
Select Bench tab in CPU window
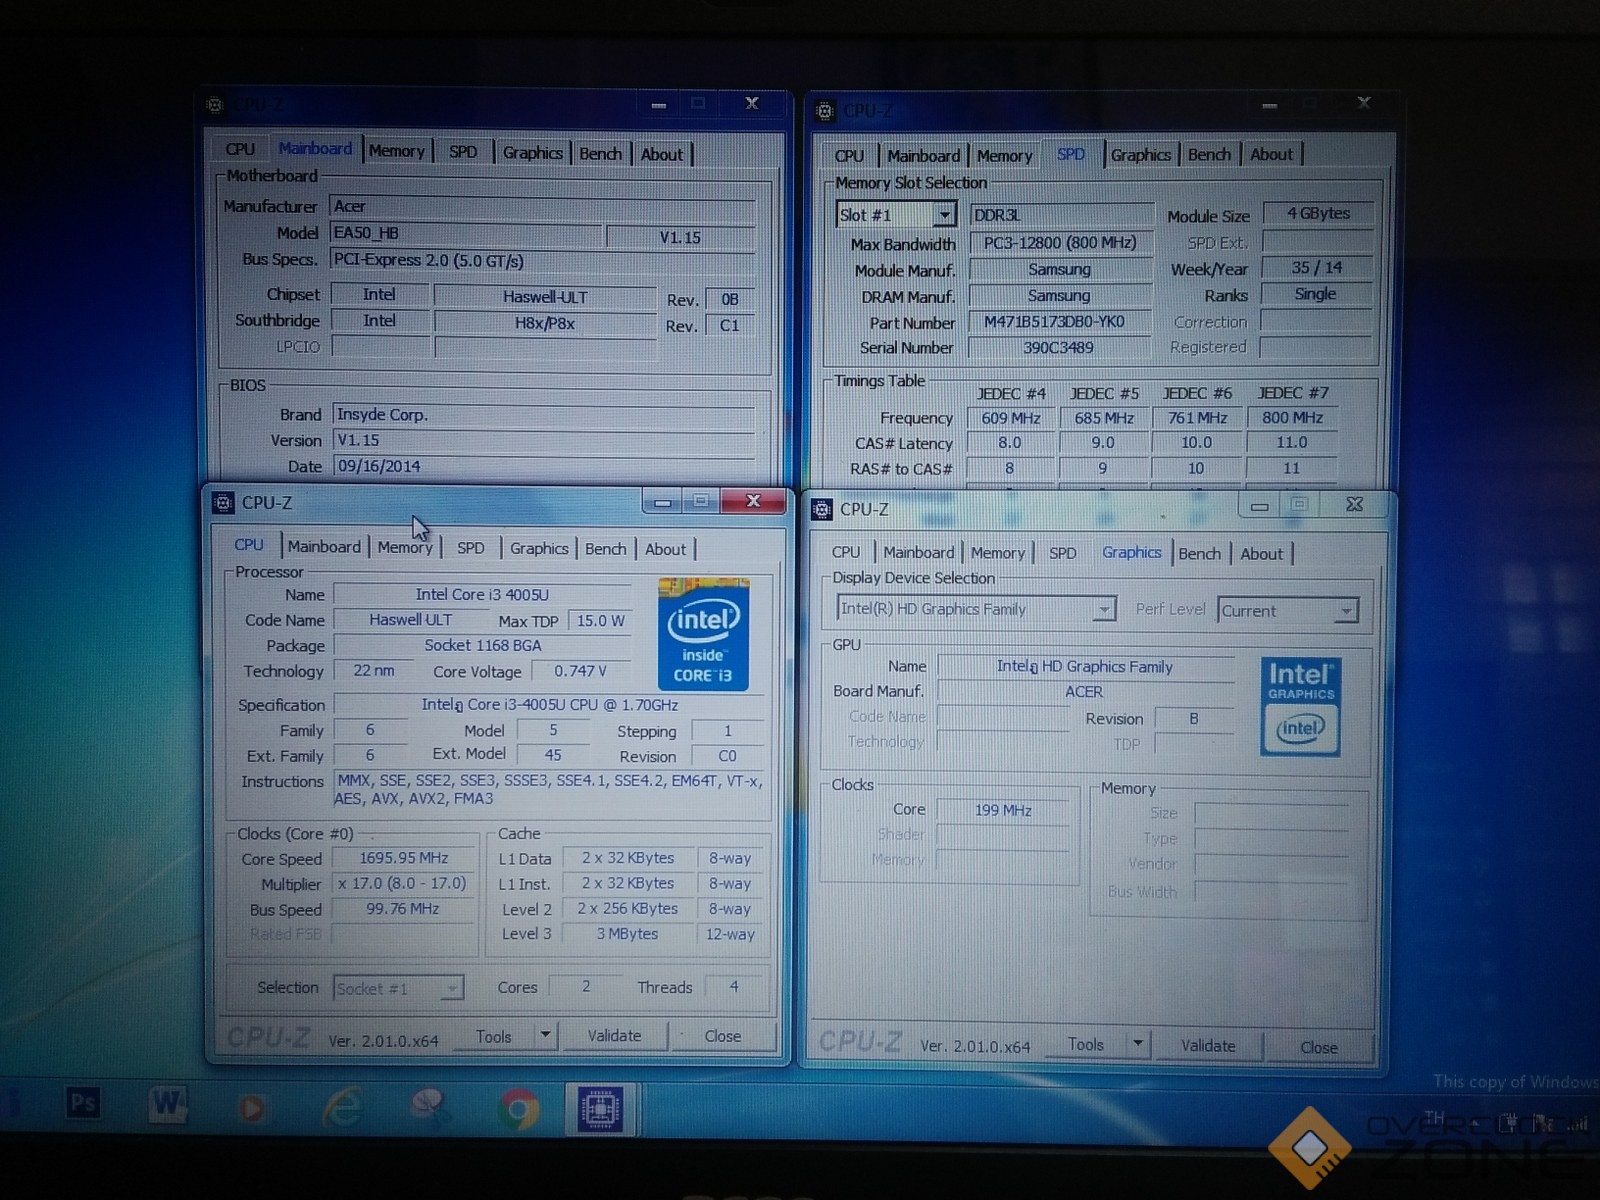[x=605, y=549]
